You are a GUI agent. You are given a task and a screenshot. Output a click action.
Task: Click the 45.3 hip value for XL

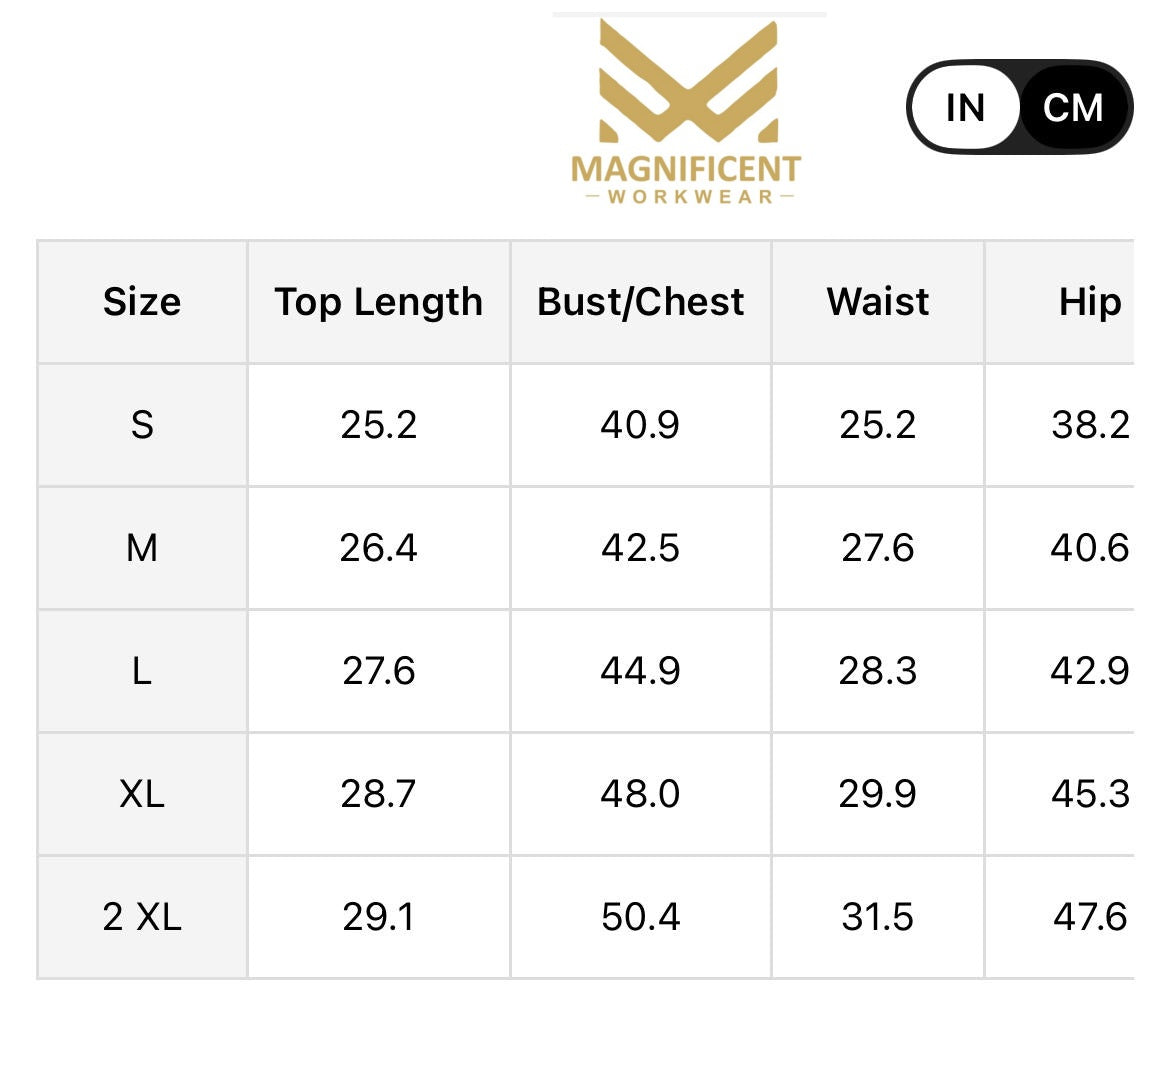(1089, 794)
